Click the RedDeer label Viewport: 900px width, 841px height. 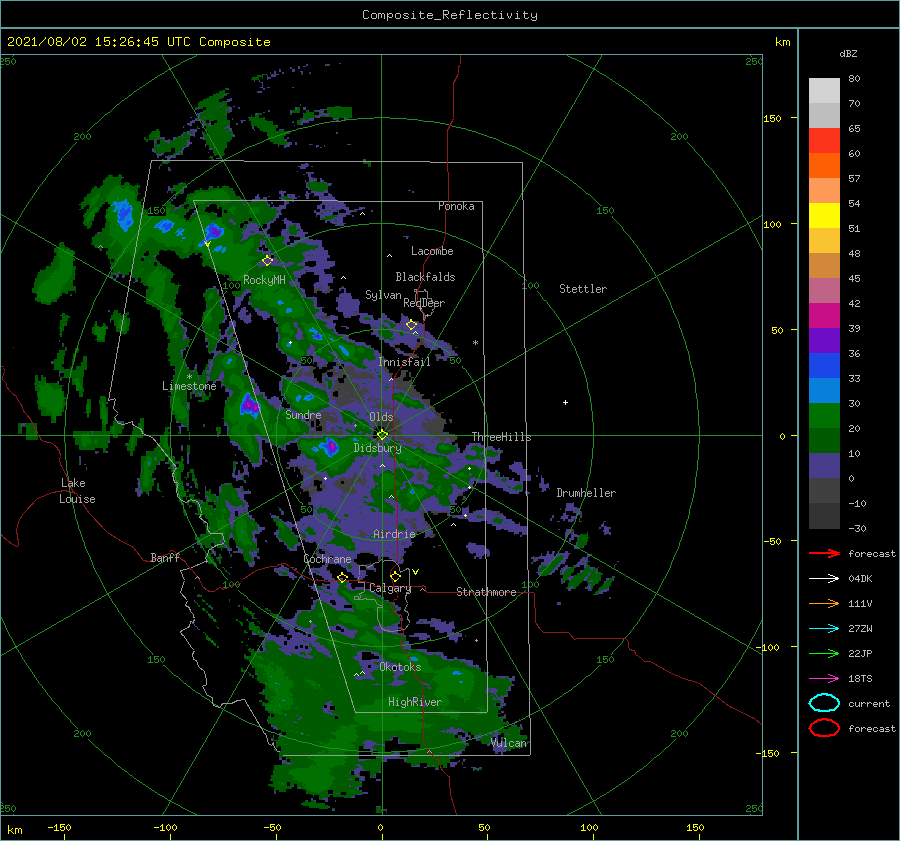tap(424, 303)
